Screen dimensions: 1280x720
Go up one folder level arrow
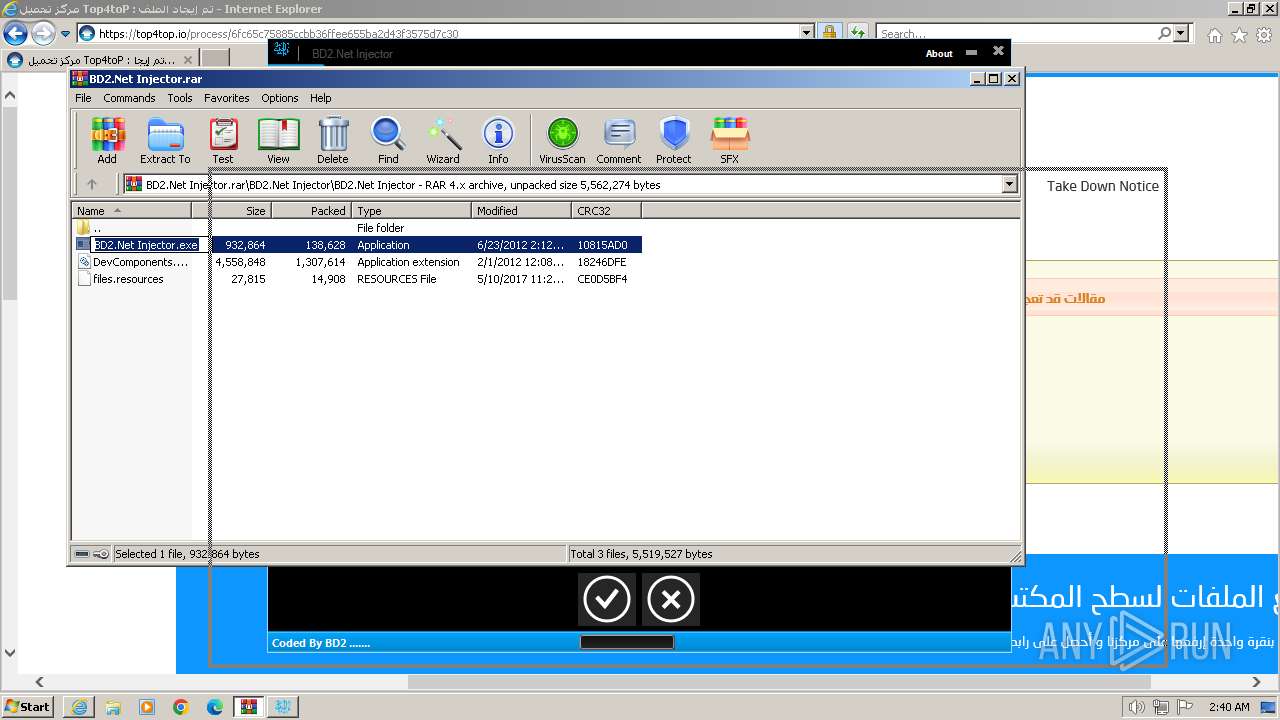tap(92, 184)
